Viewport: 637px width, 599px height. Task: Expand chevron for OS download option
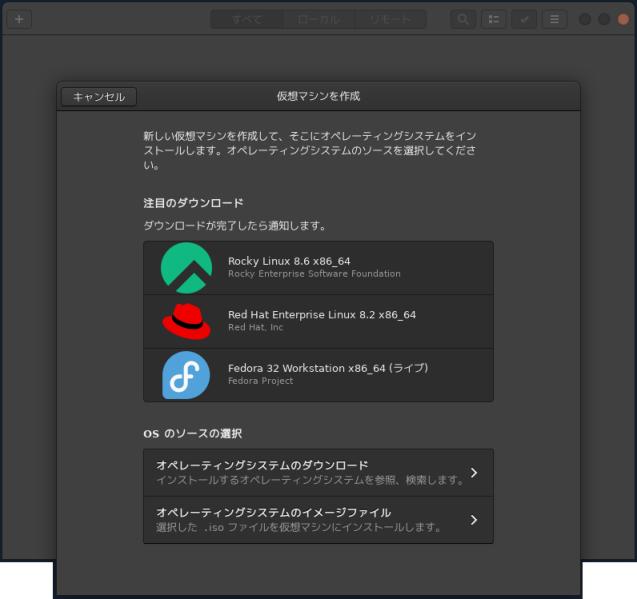click(474, 473)
